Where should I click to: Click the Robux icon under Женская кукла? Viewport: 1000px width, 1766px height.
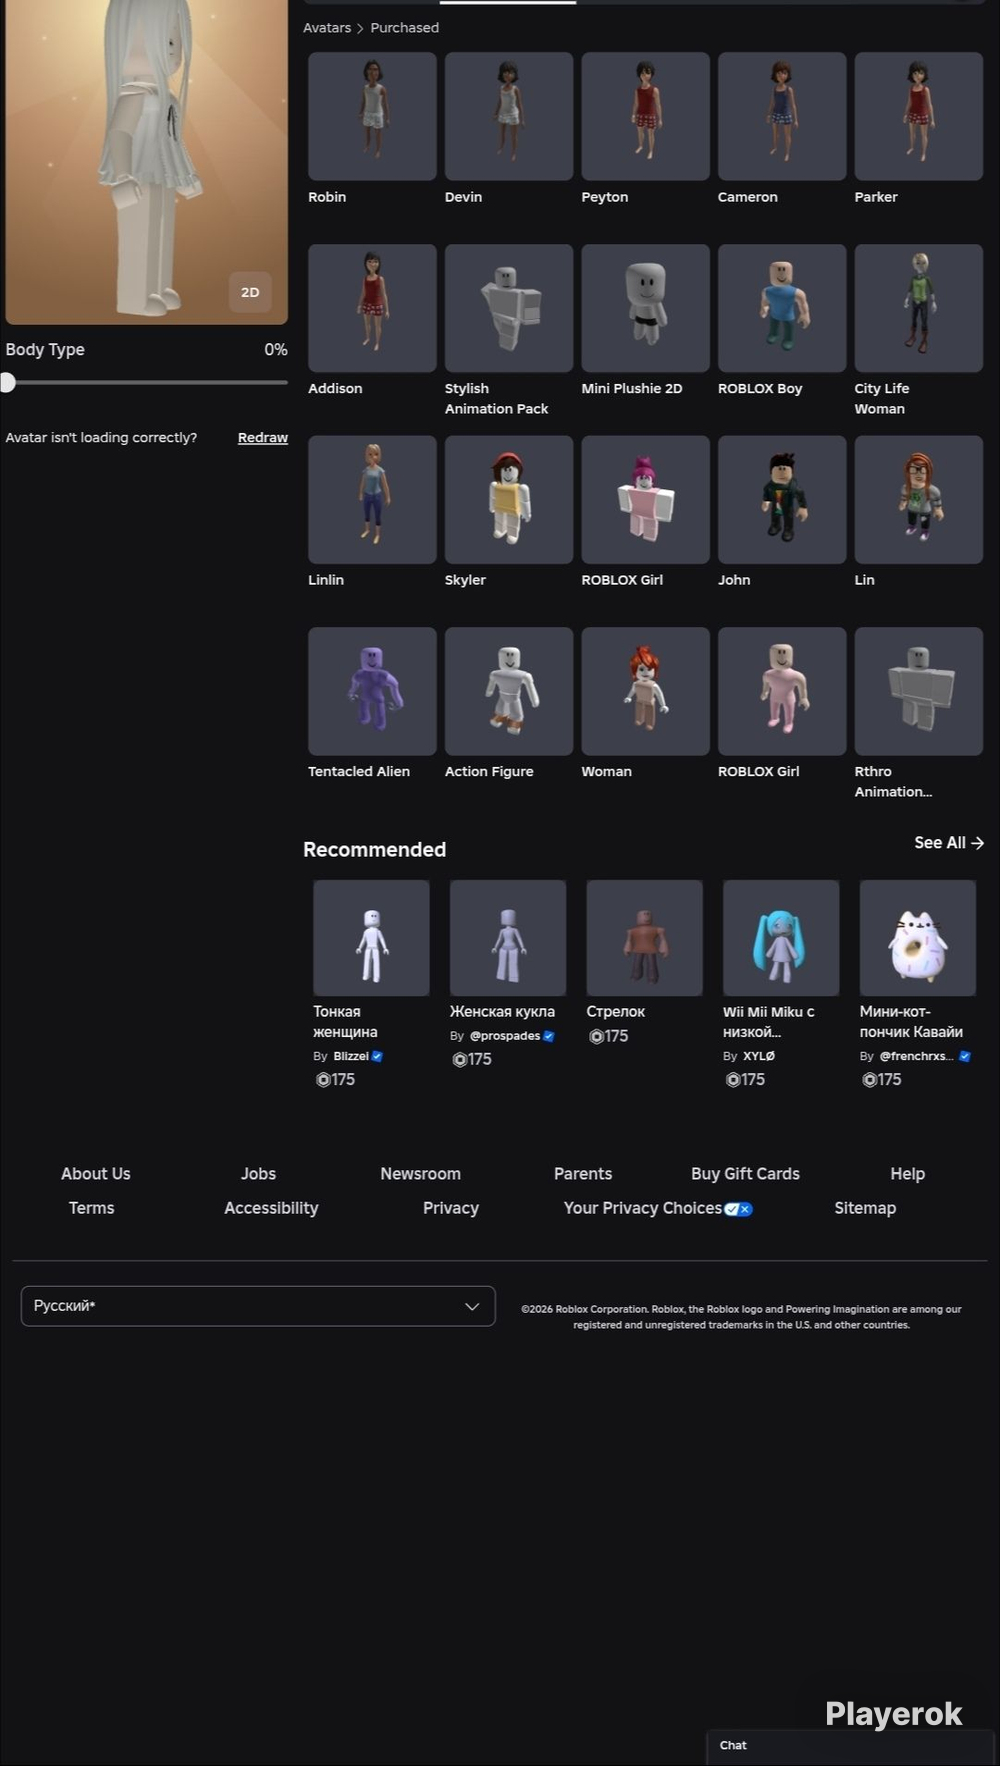459,1059
